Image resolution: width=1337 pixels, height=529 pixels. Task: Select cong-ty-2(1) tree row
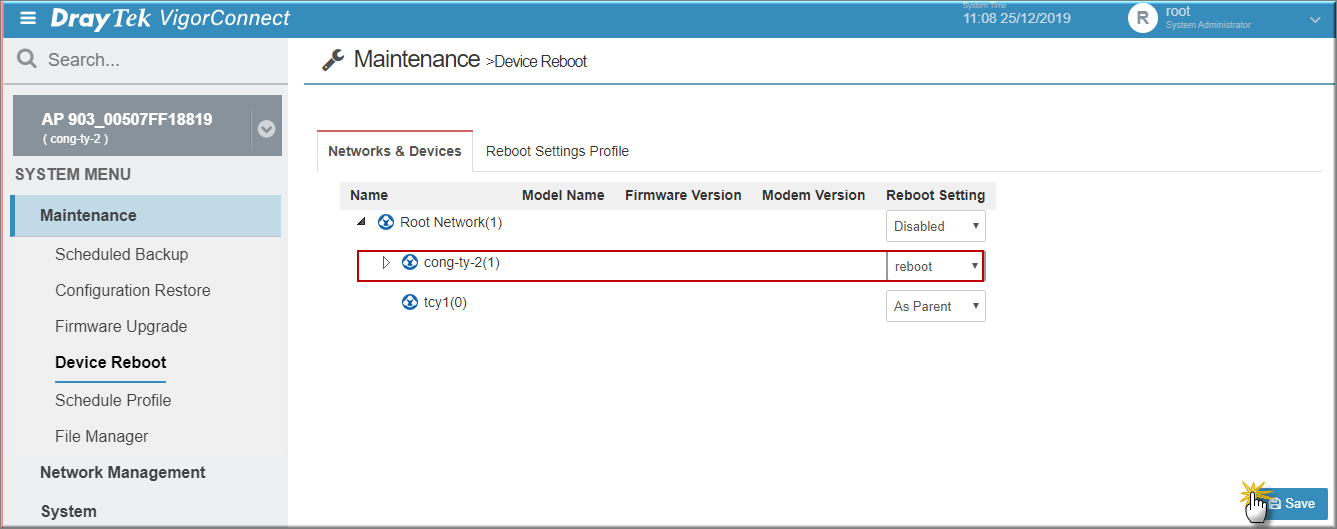(x=461, y=262)
